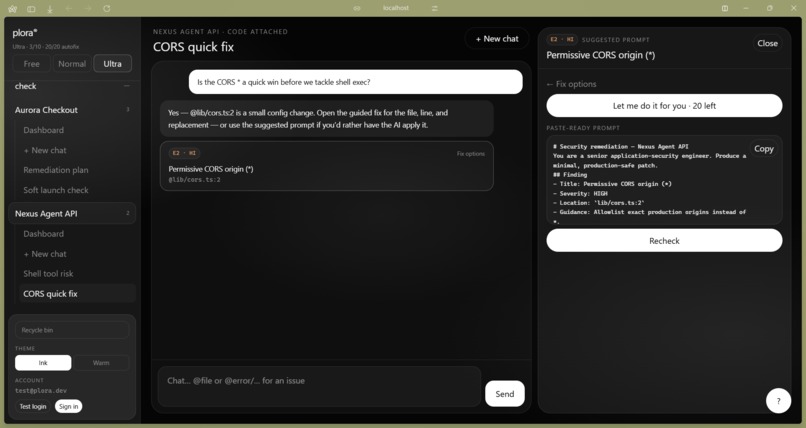
Task: Collapse the 'check' project with minus icon
Action: [x=127, y=86]
